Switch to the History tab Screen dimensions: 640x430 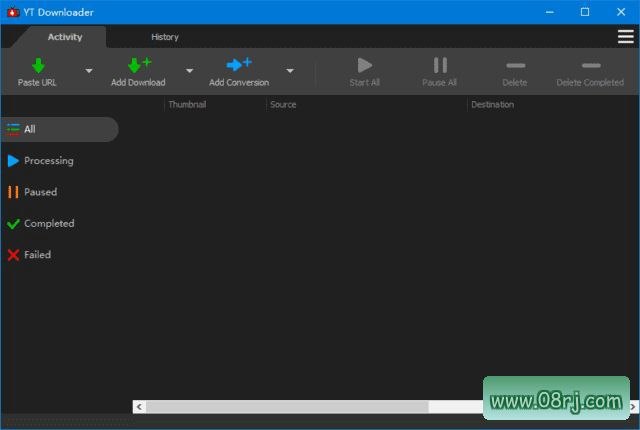(165, 37)
